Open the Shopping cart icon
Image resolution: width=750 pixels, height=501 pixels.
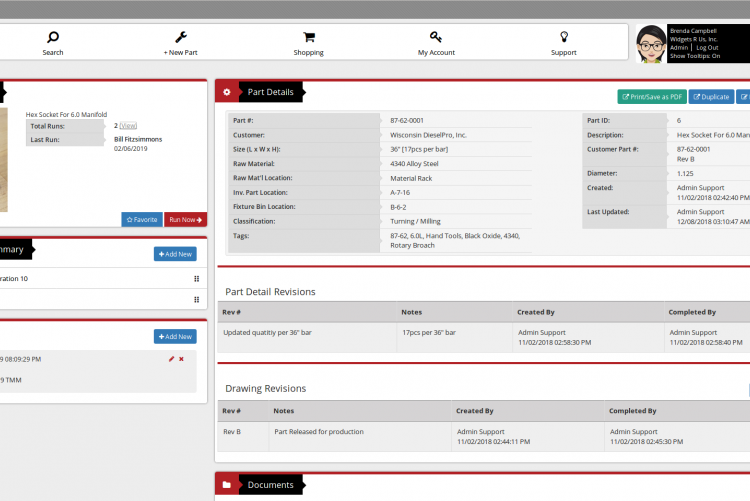[309, 37]
